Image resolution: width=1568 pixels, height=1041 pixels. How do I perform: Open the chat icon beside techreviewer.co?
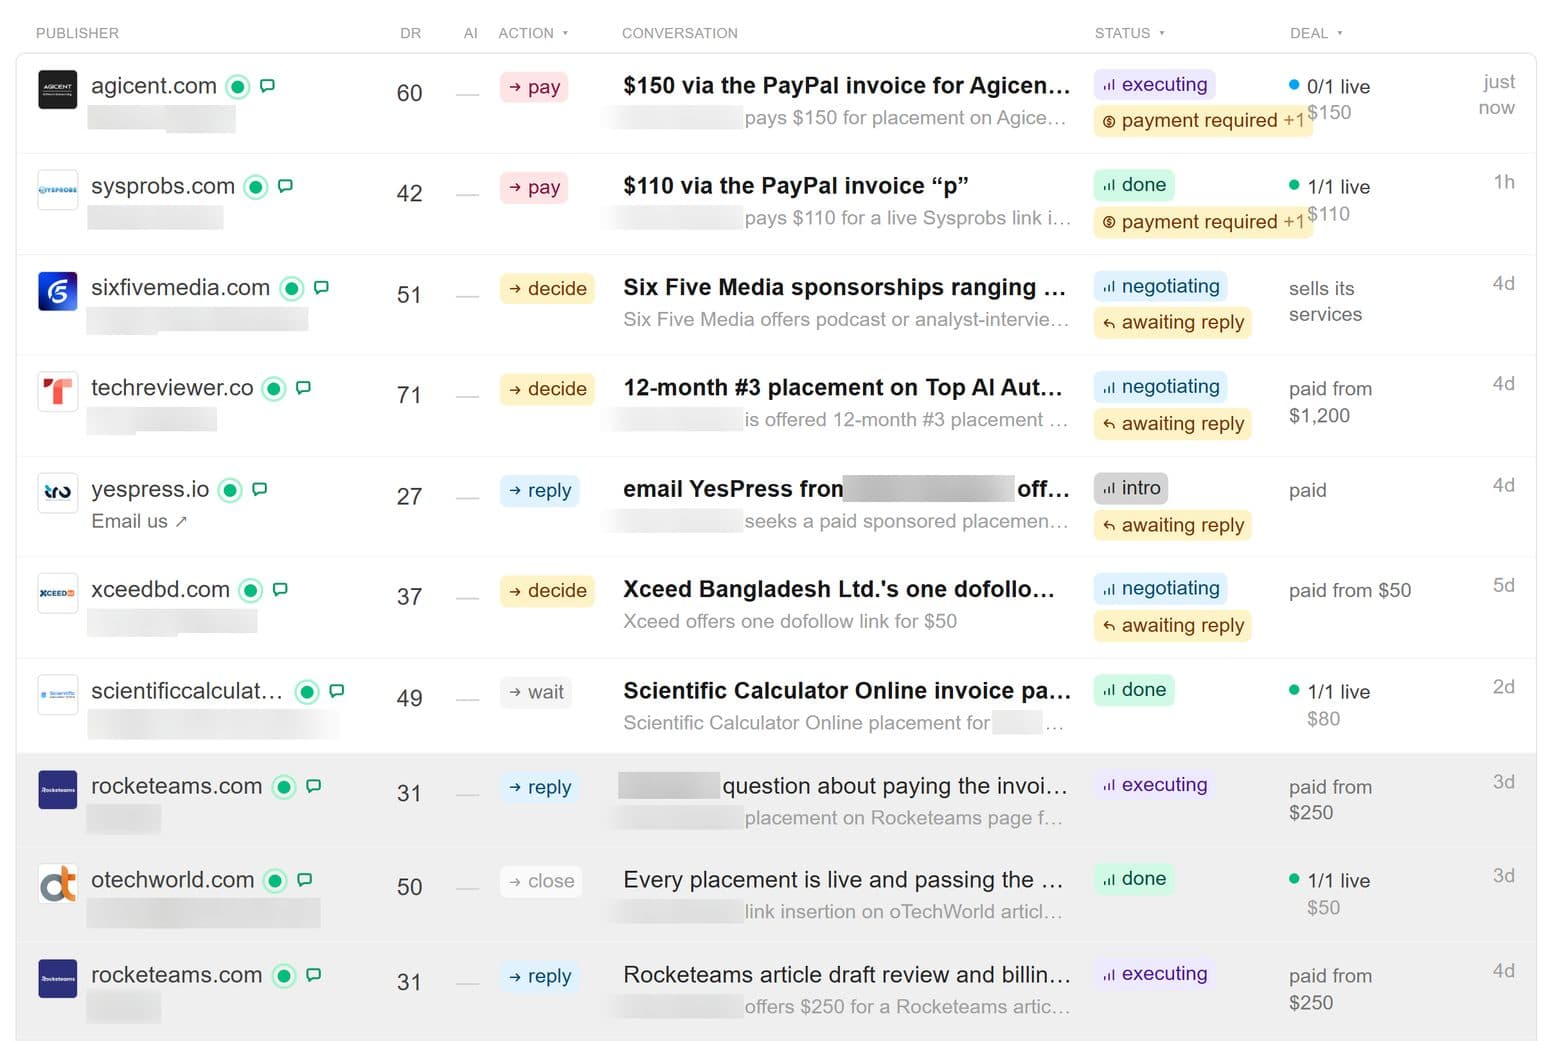coord(303,388)
